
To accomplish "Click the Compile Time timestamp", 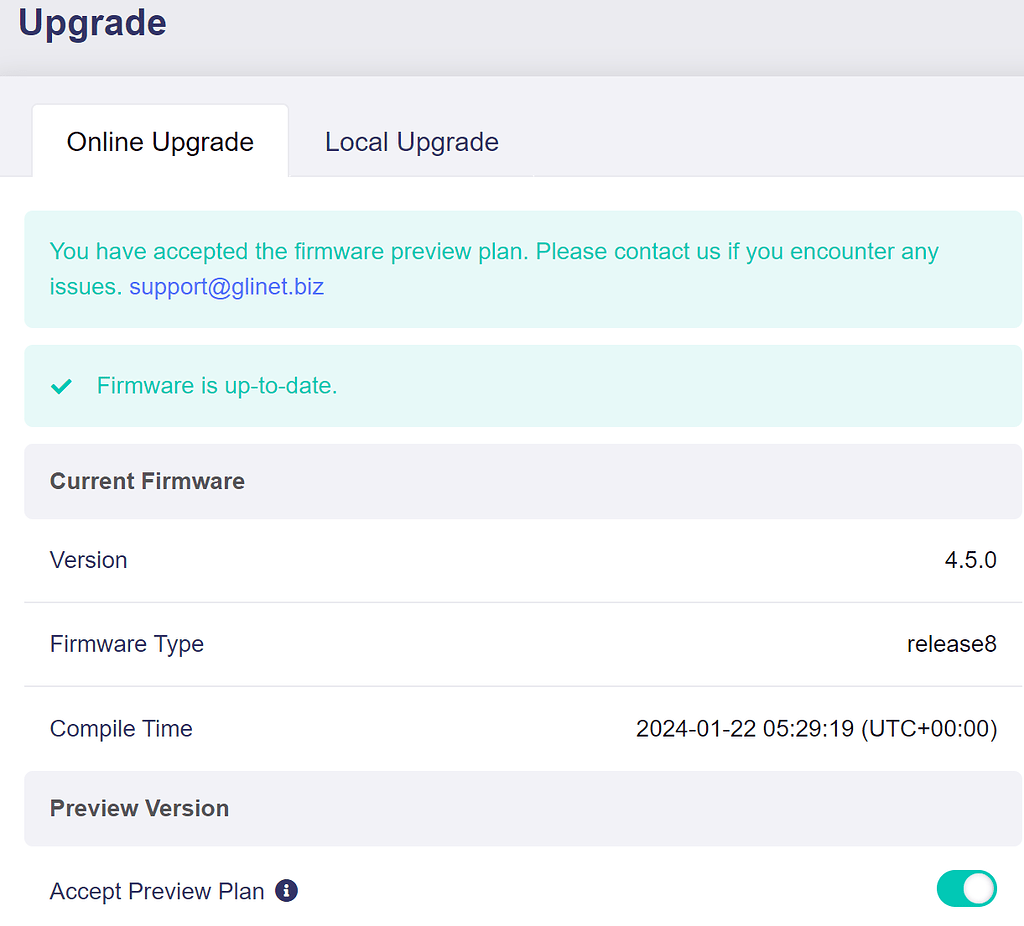I will 816,728.
